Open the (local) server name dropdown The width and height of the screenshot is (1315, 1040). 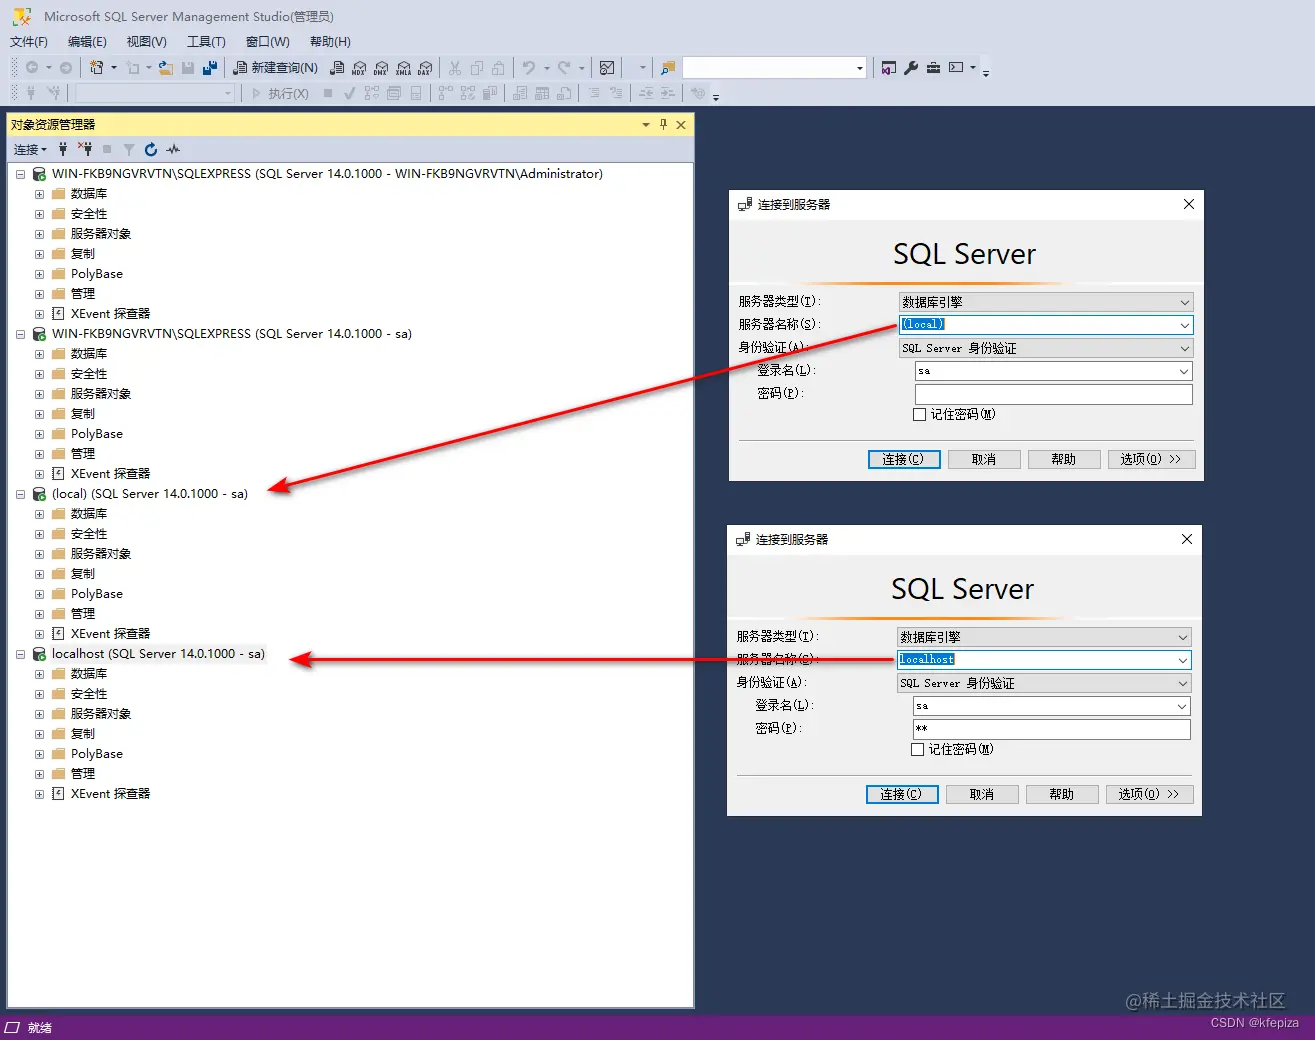pos(1184,325)
